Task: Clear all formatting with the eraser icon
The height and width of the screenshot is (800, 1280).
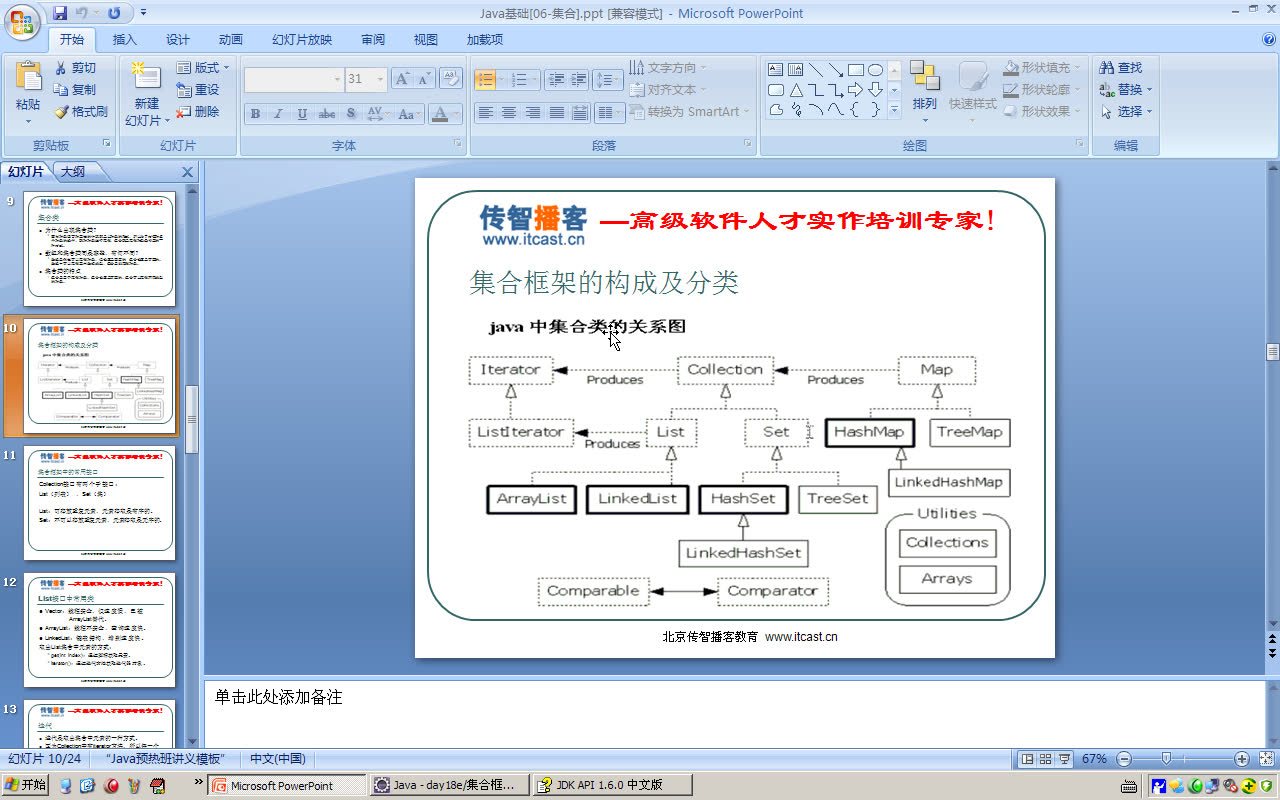Action: [x=451, y=79]
